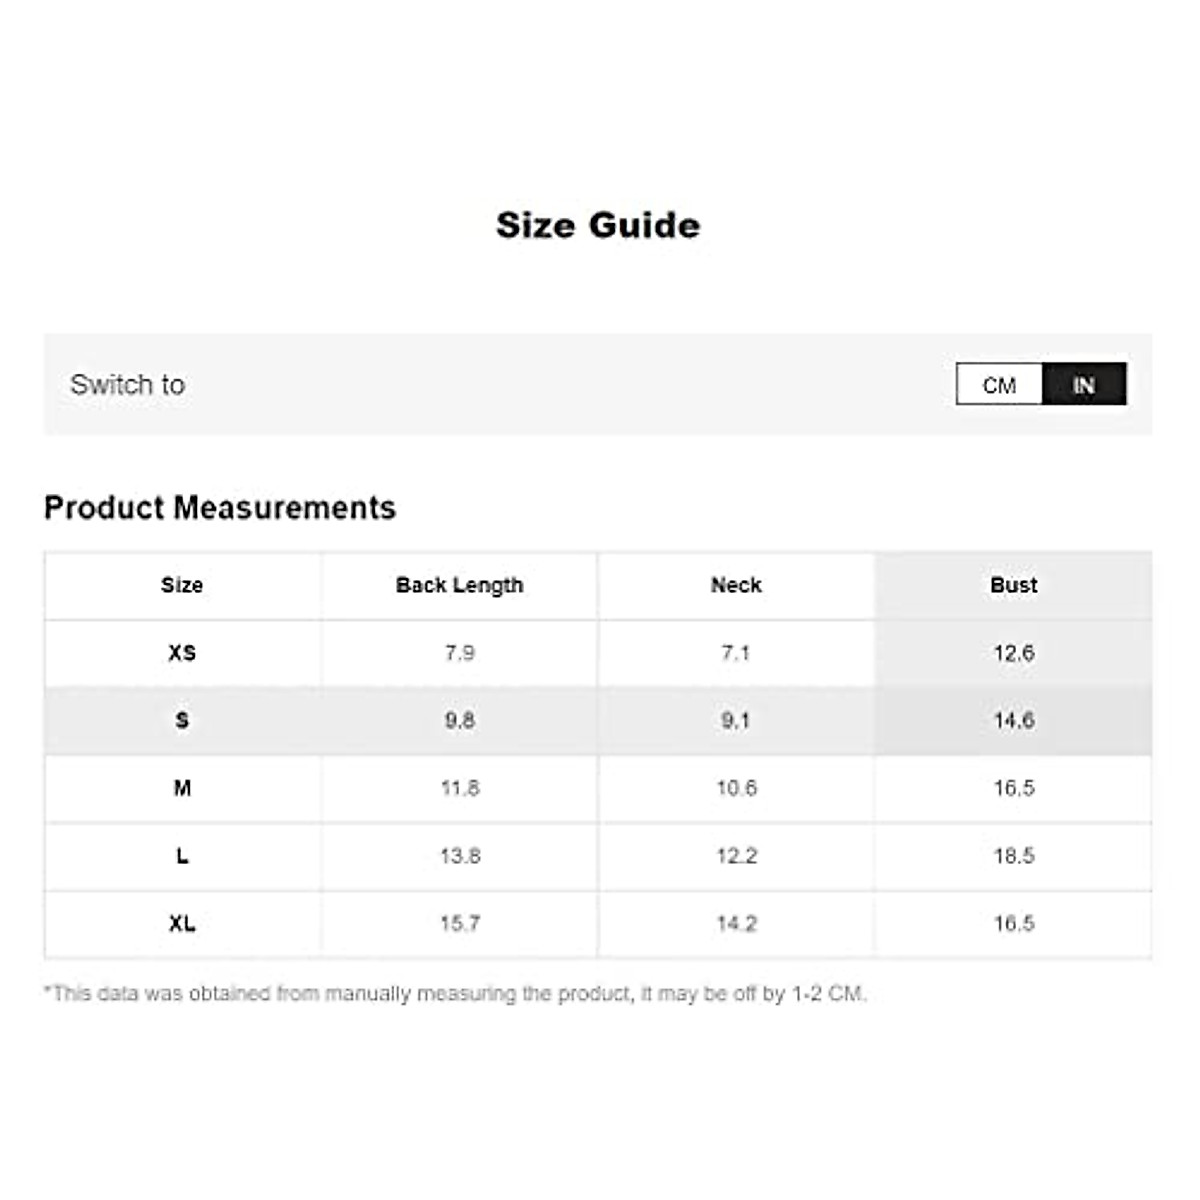Screen dimensions: 1200x1200
Task: Click the M back length value 11.8
Action: tap(459, 788)
